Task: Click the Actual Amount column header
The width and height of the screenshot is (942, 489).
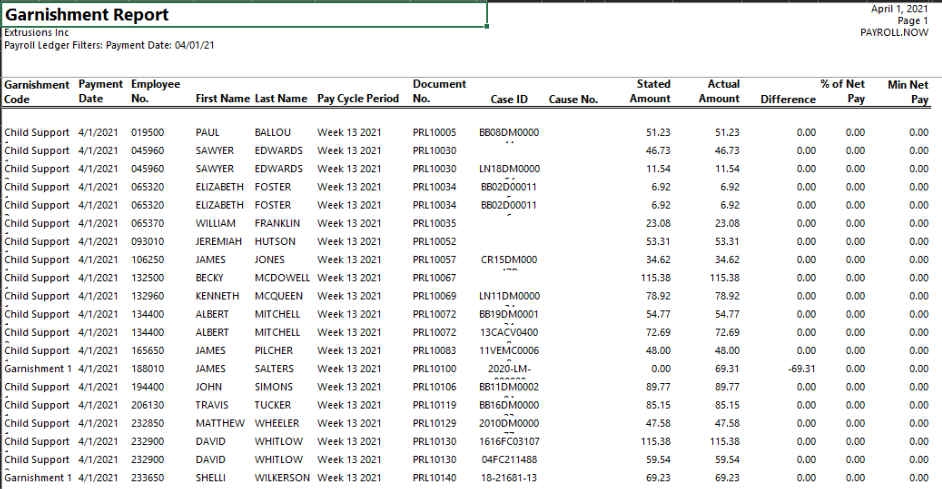Action: (x=719, y=91)
